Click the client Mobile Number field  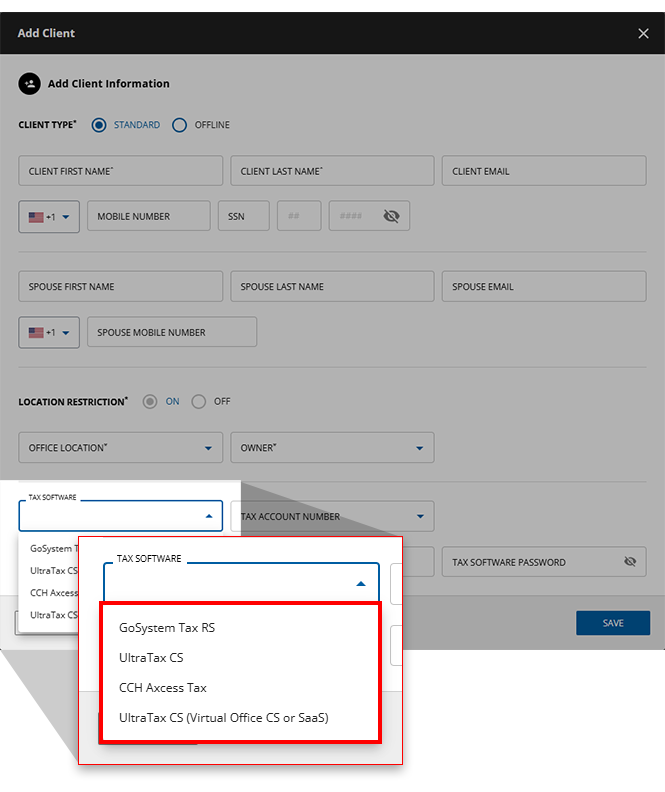(148, 216)
